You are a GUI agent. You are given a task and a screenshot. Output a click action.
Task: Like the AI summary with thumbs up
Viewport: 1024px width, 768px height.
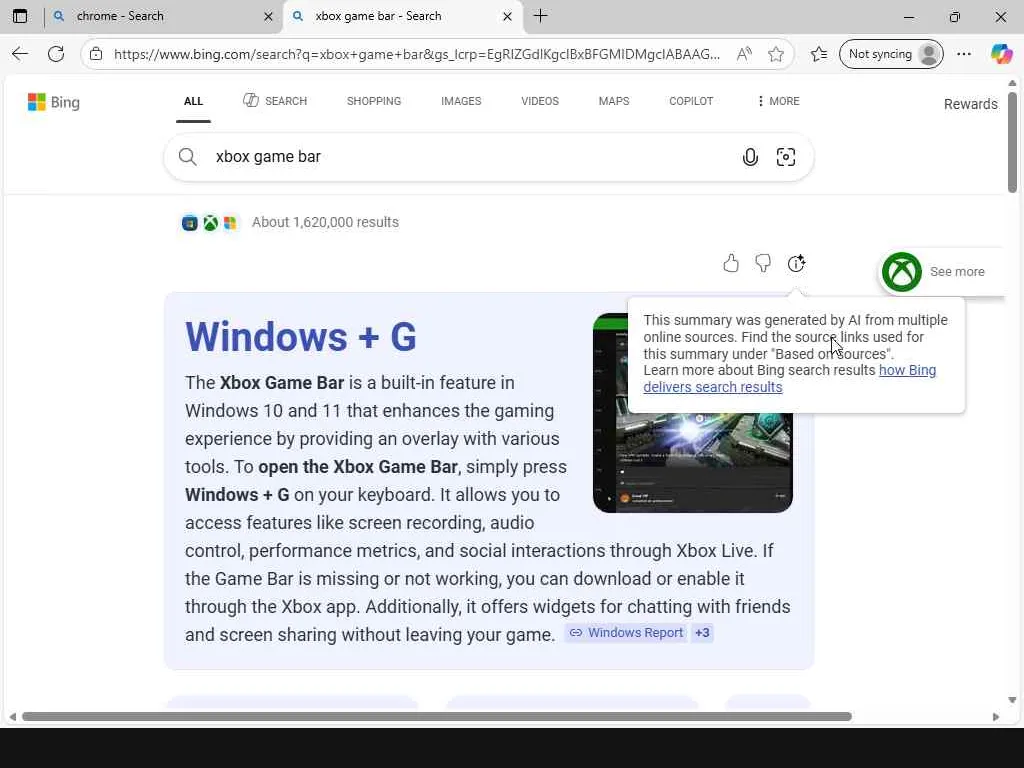click(x=731, y=263)
